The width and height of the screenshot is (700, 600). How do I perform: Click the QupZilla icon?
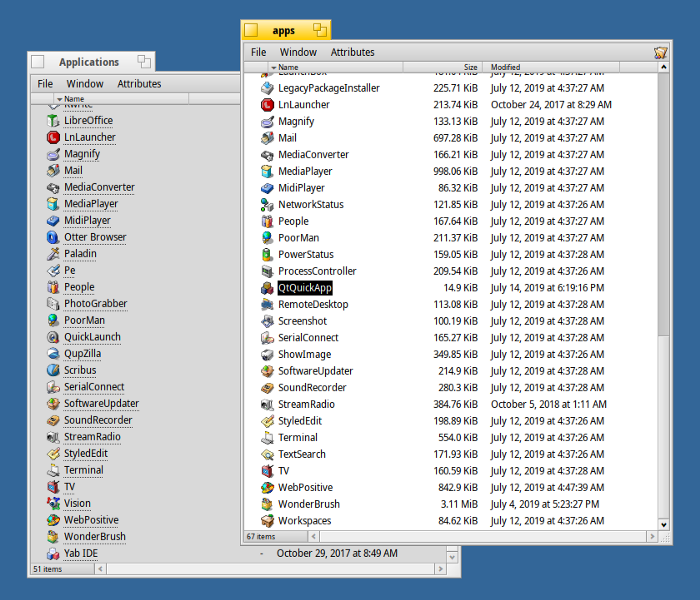click(x=53, y=354)
